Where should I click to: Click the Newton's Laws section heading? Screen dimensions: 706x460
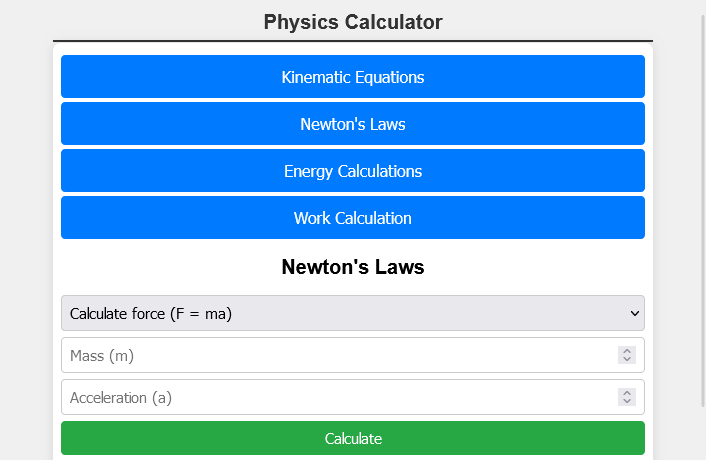click(352, 267)
